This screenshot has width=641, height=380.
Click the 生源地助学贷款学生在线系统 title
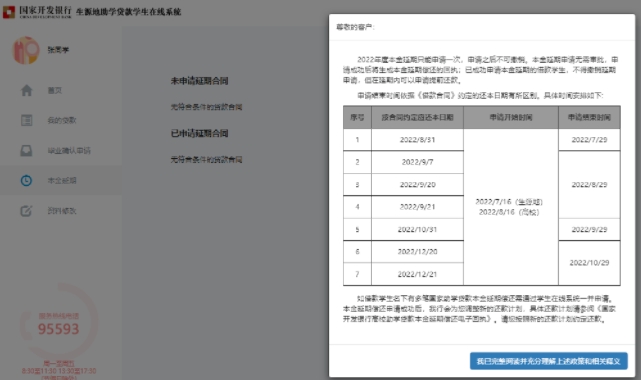tap(128, 12)
